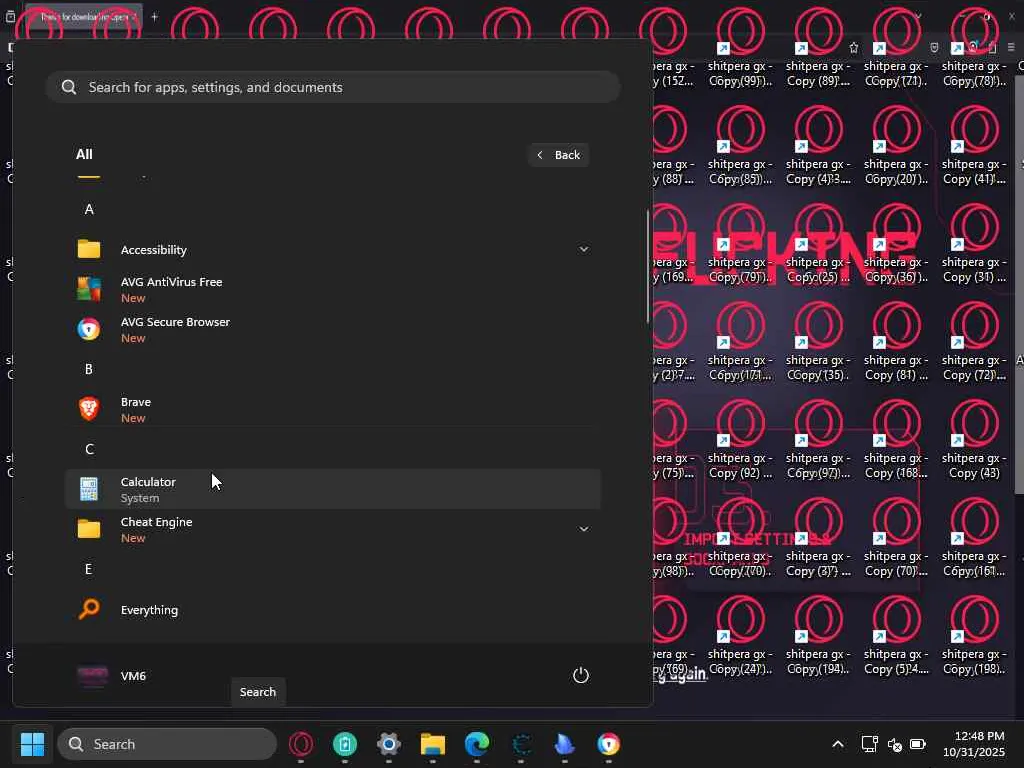
Task: Launch Calculator from the All apps list
Action: 332,489
